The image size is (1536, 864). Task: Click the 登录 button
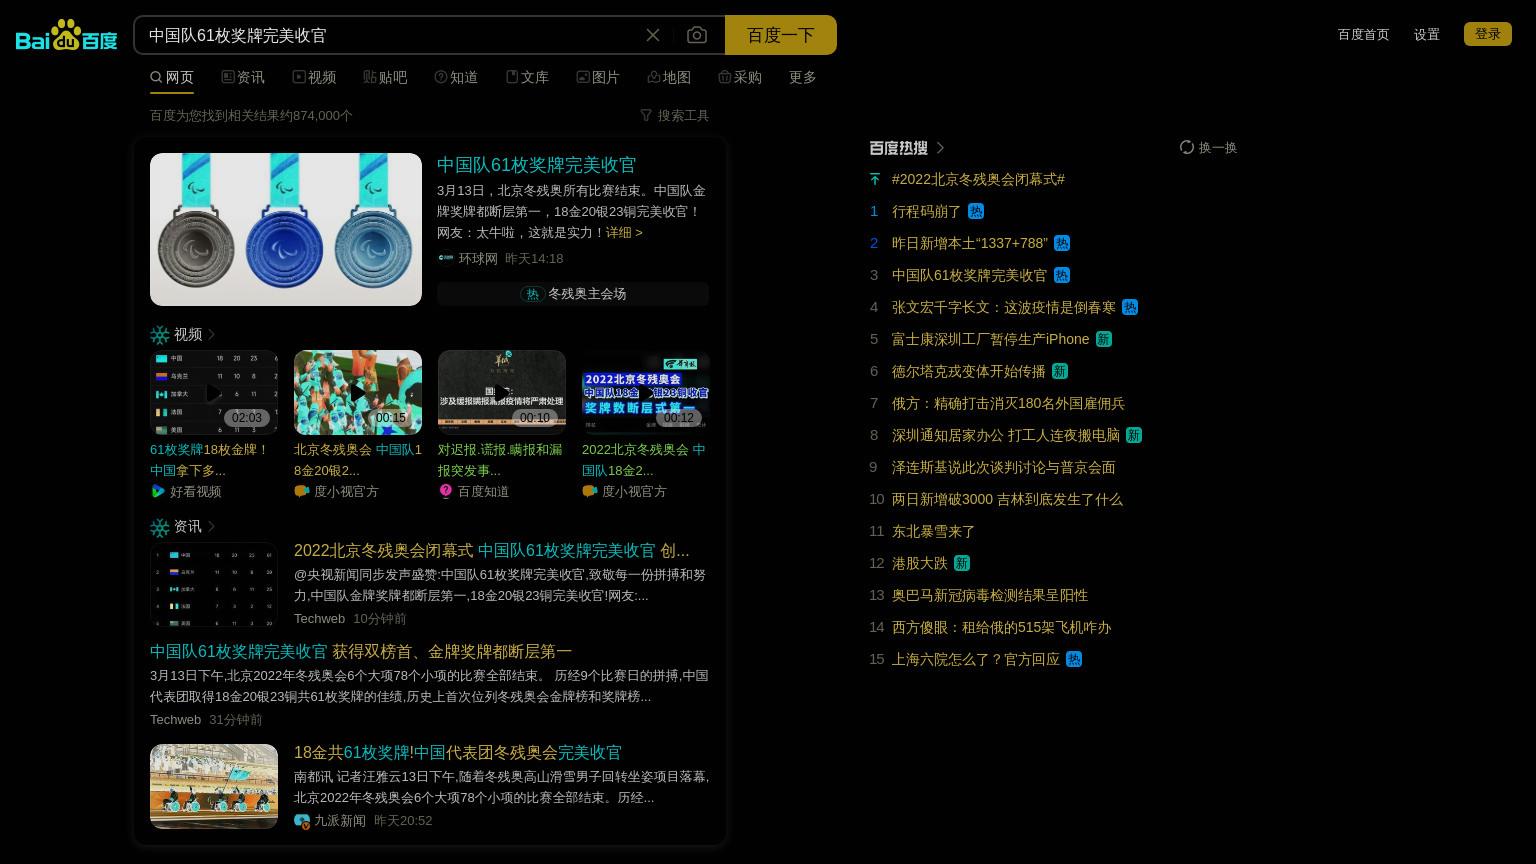(1488, 34)
